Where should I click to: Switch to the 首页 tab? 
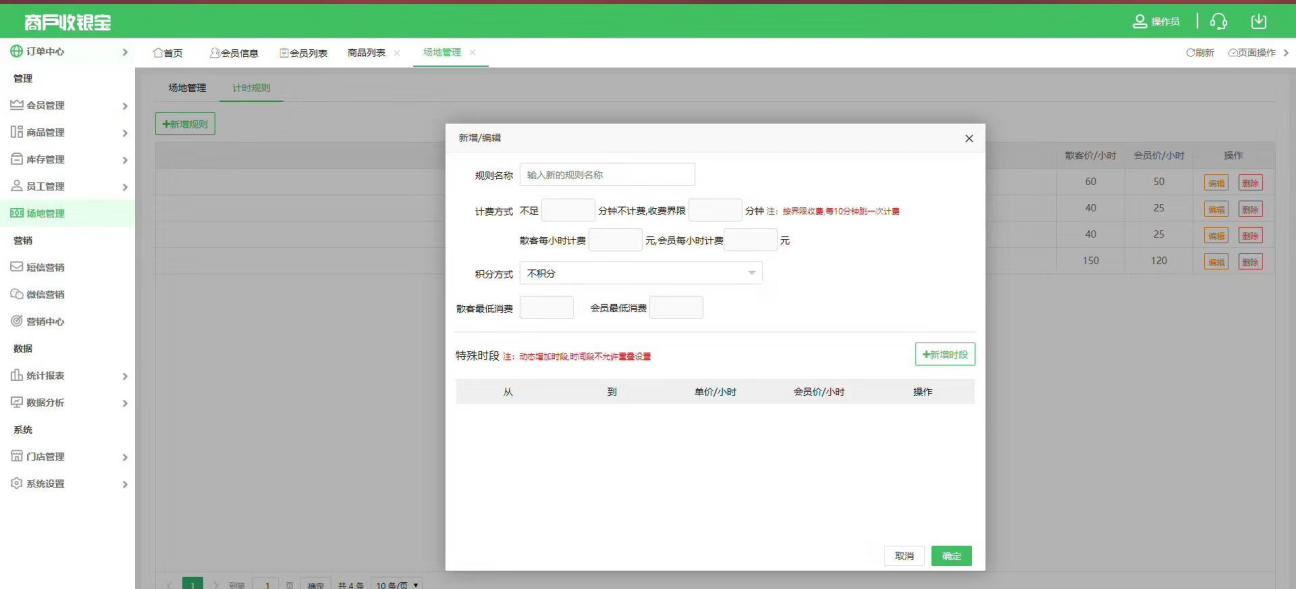pyautogui.click(x=167, y=53)
